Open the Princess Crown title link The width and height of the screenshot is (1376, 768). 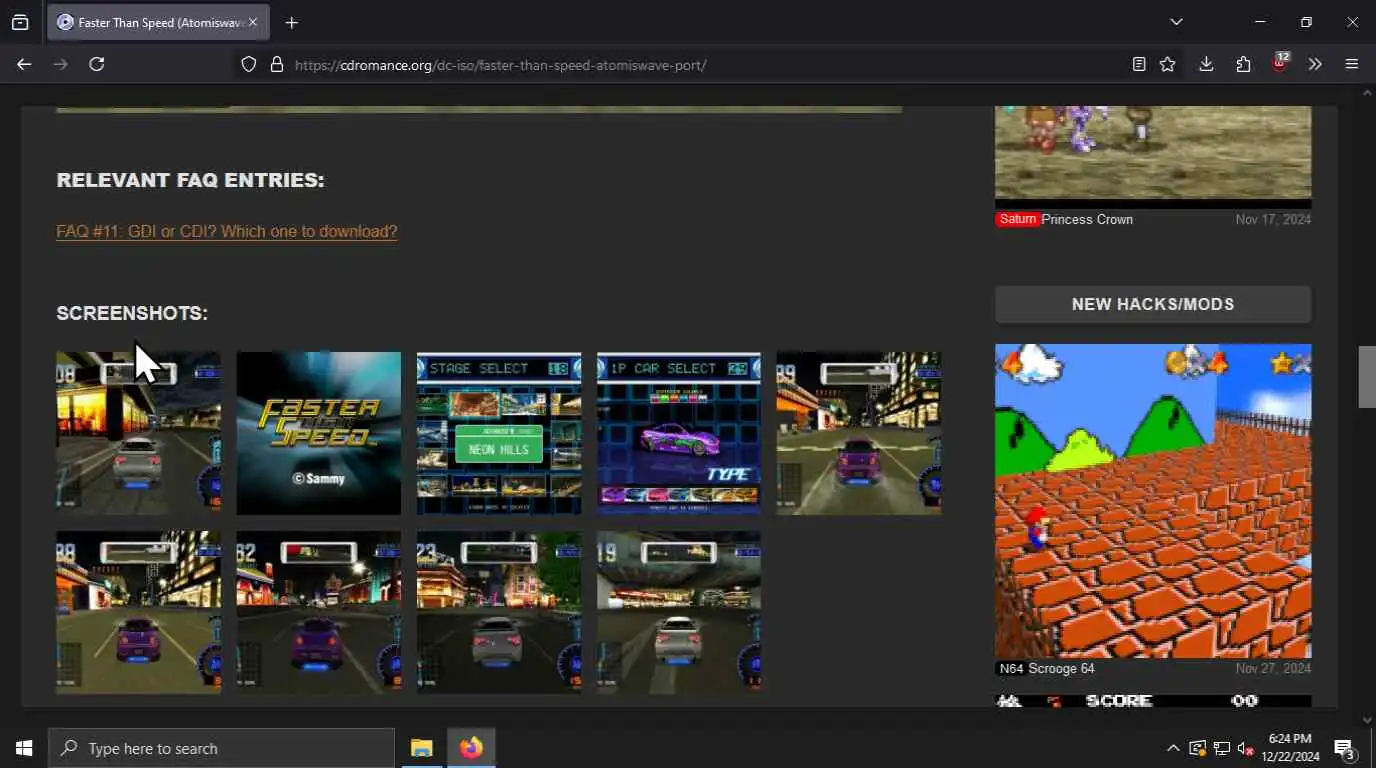click(1087, 219)
